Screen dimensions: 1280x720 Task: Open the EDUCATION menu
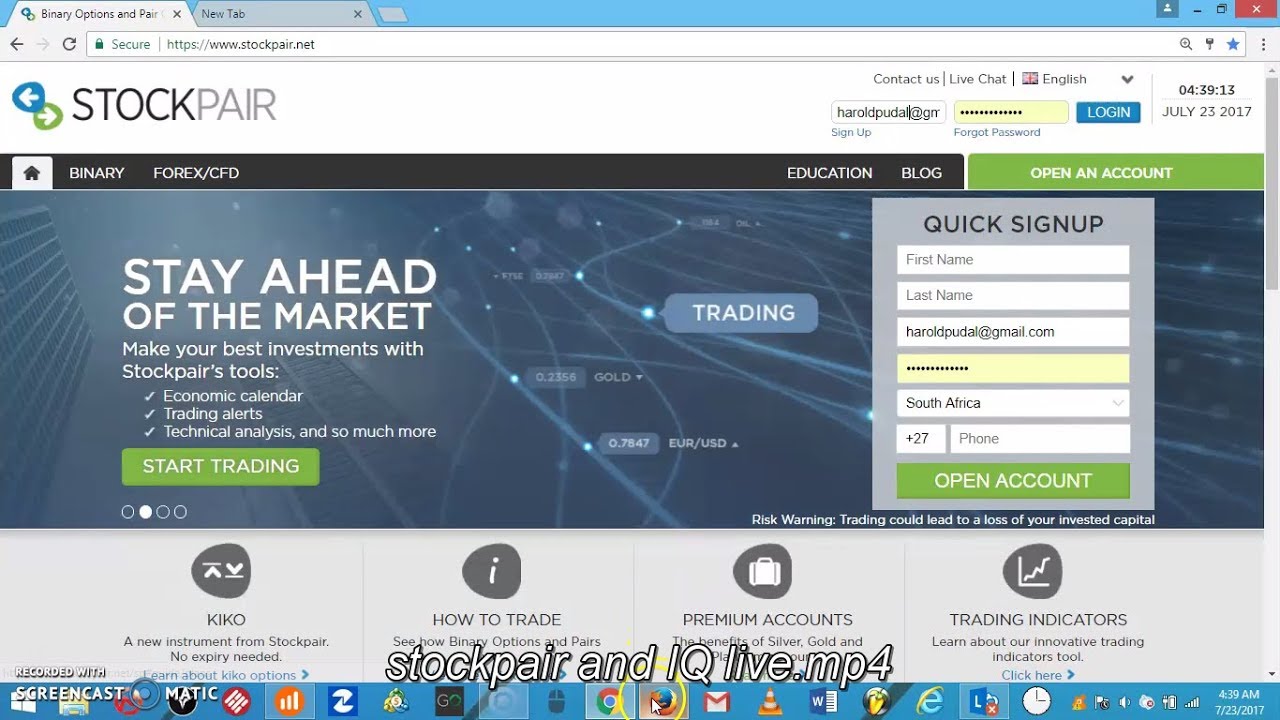[830, 173]
